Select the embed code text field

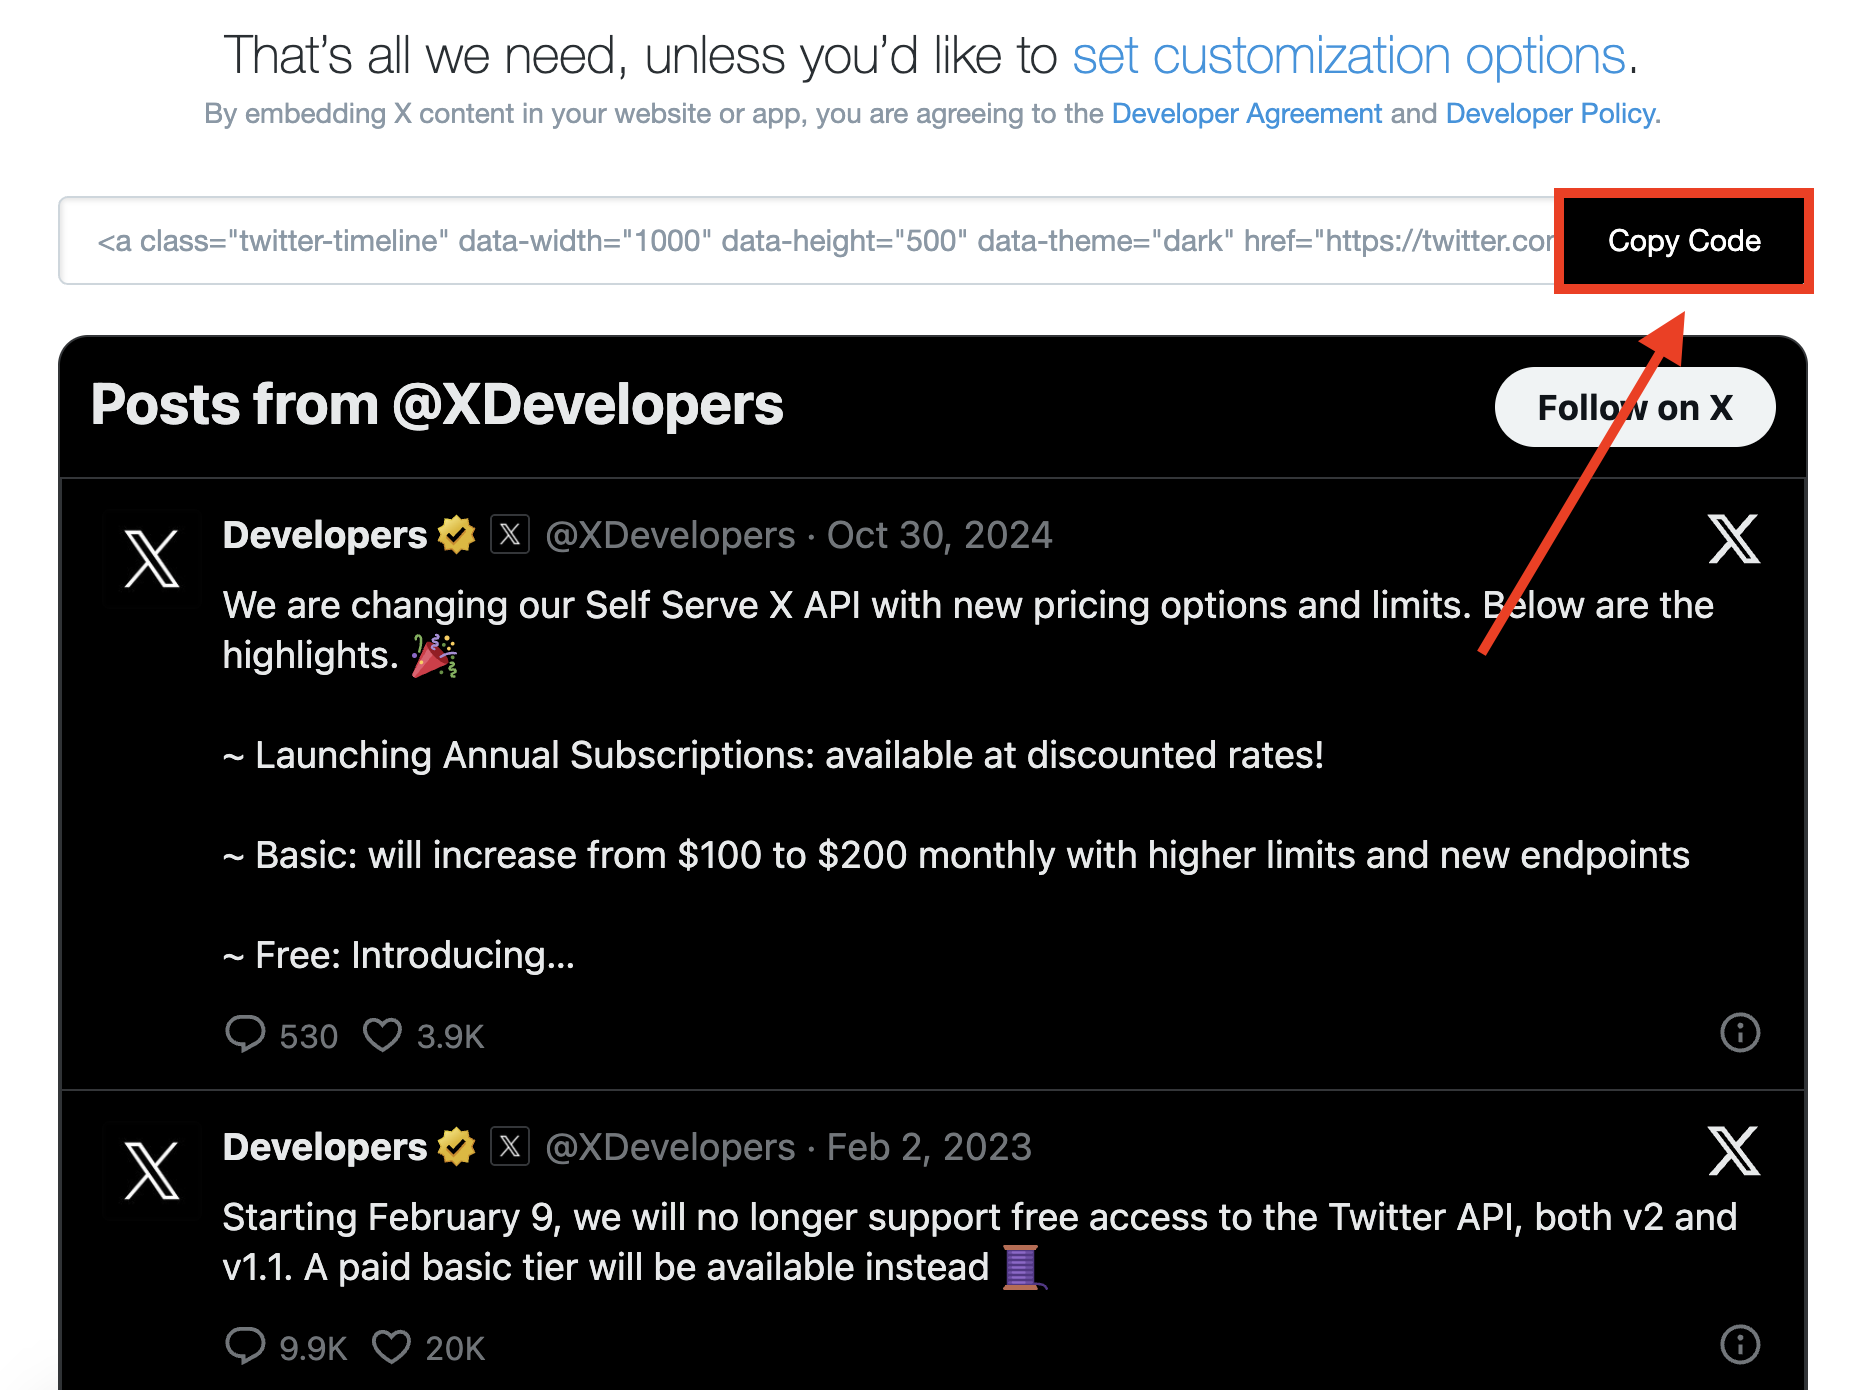click(810, 241)
